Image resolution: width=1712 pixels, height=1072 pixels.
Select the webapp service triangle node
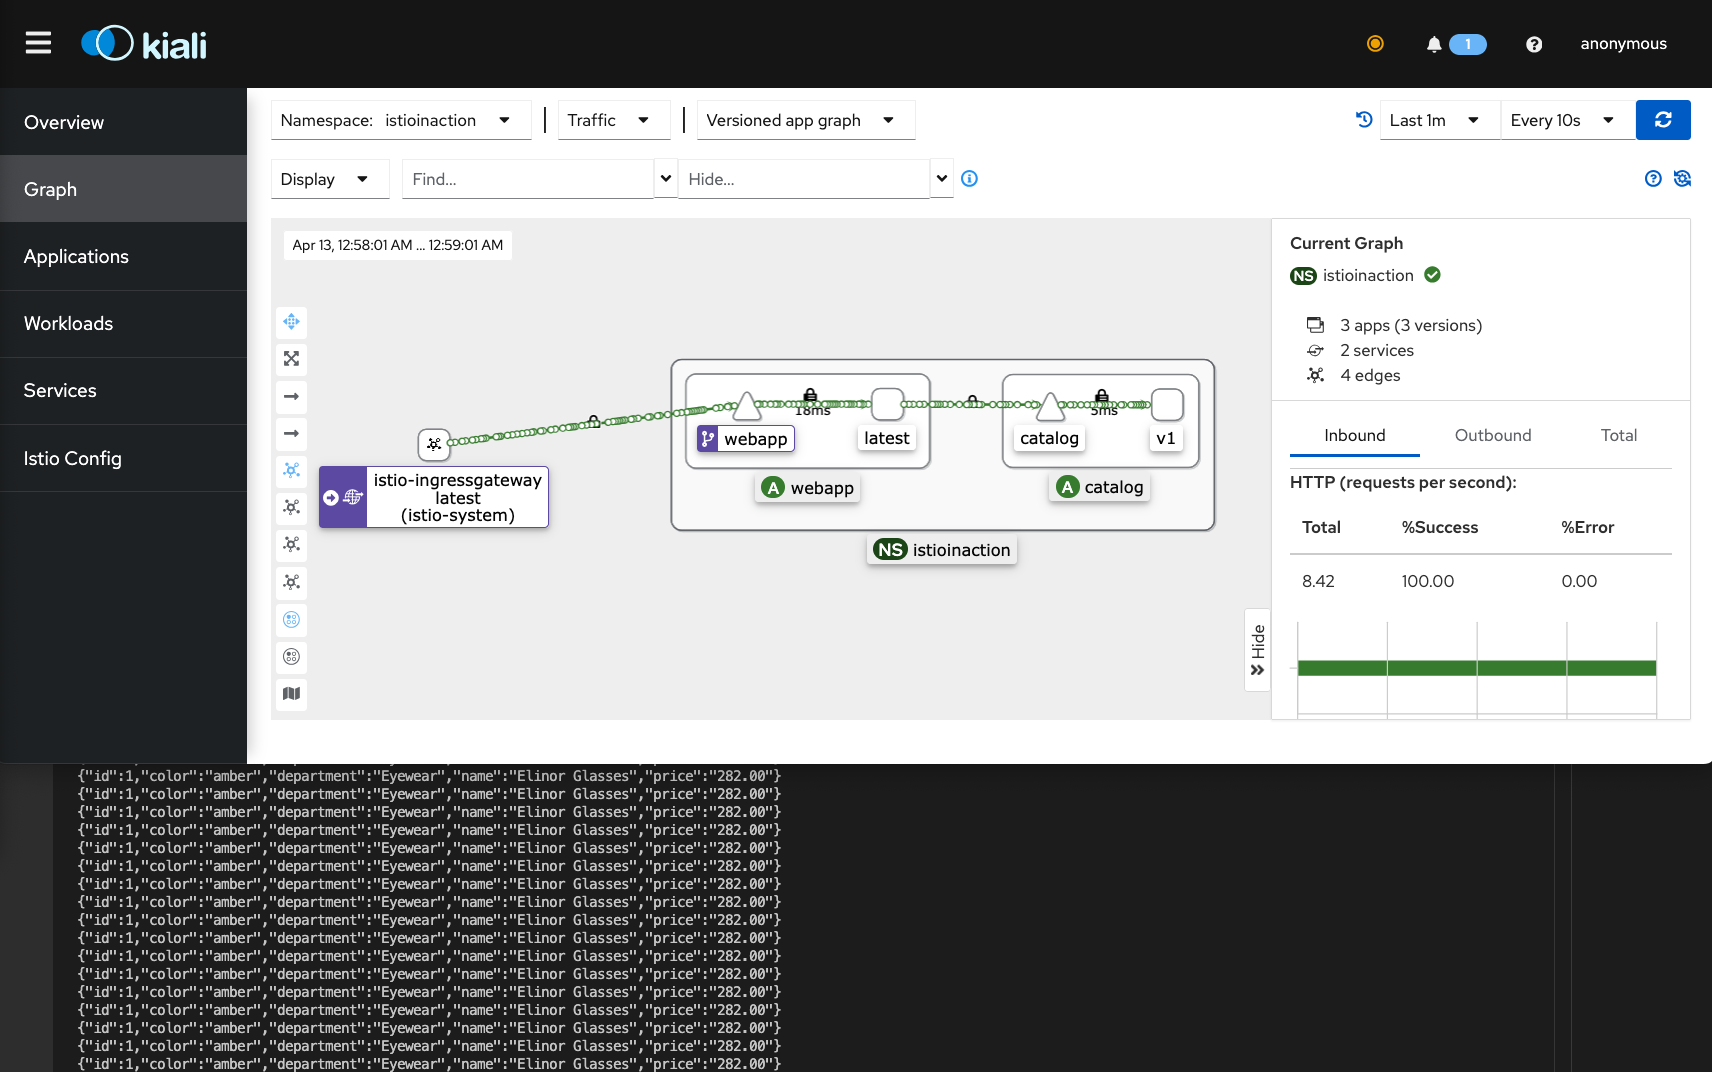pyautogui.click(x=746, y=406)
